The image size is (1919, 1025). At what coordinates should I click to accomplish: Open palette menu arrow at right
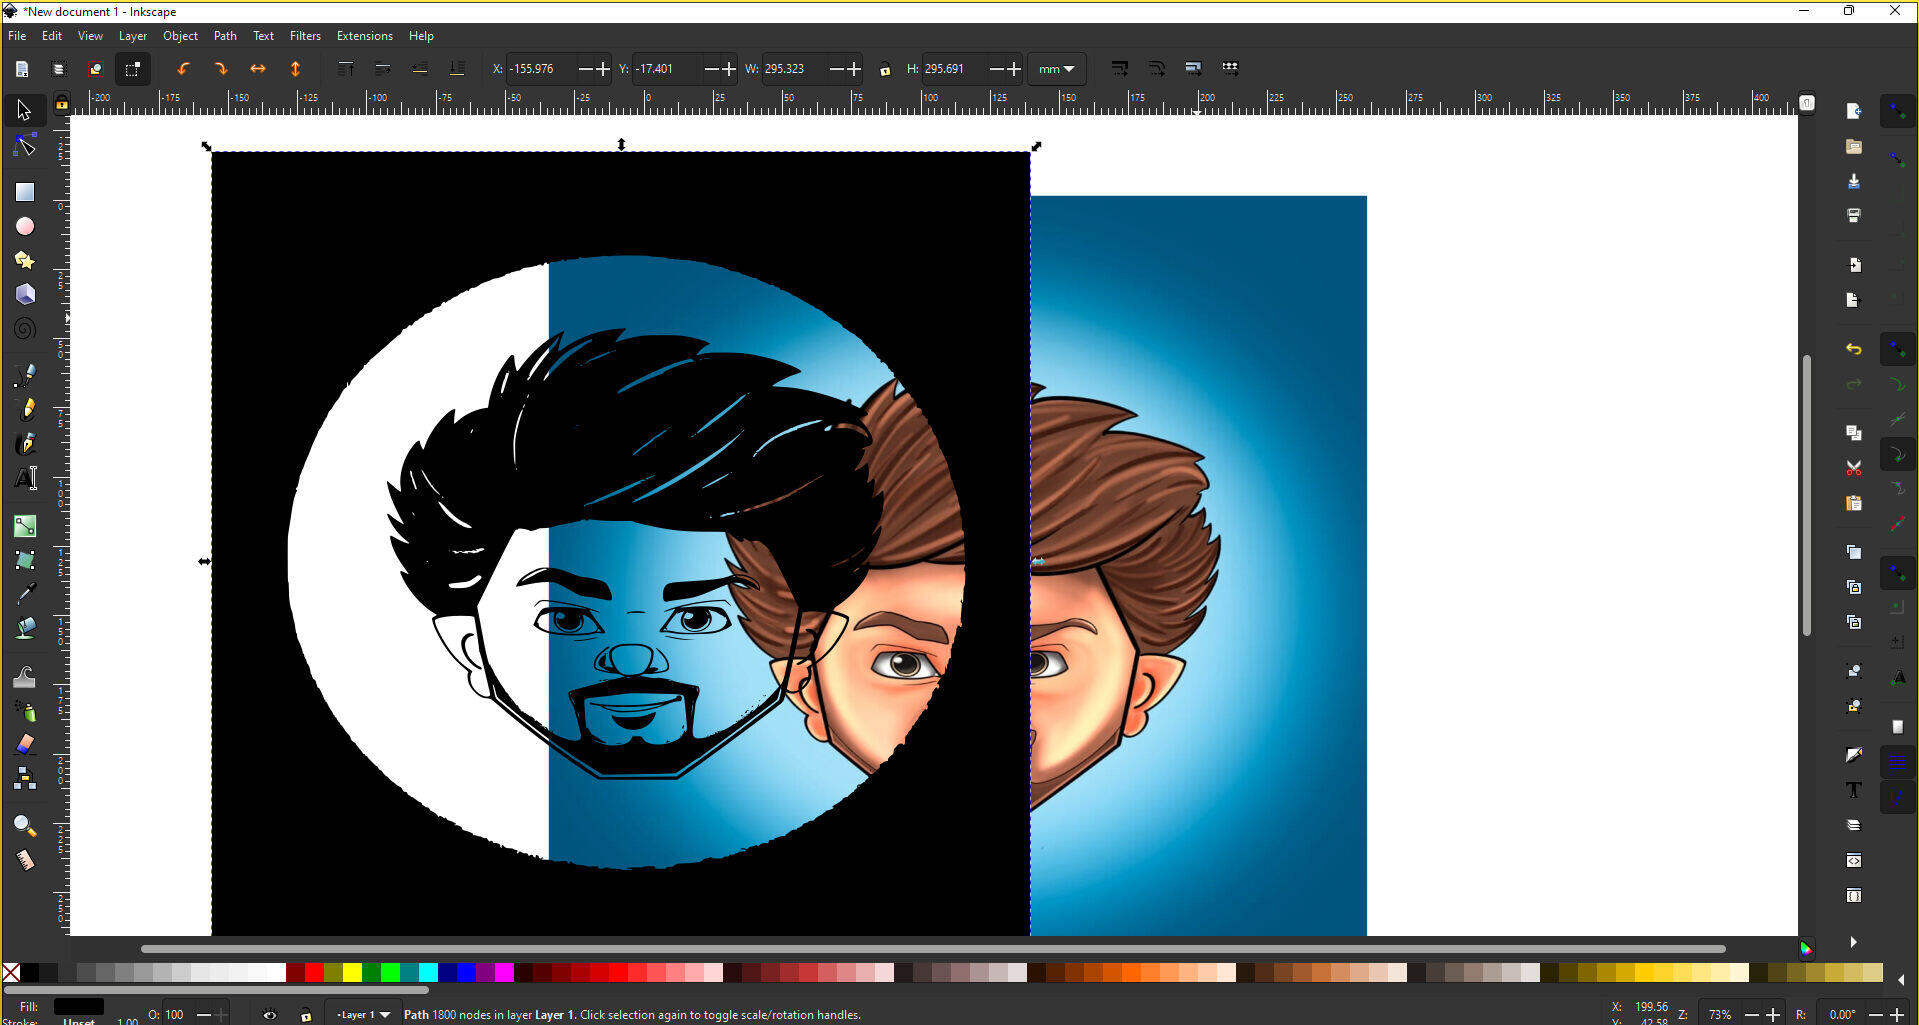tap(1901, 979)
